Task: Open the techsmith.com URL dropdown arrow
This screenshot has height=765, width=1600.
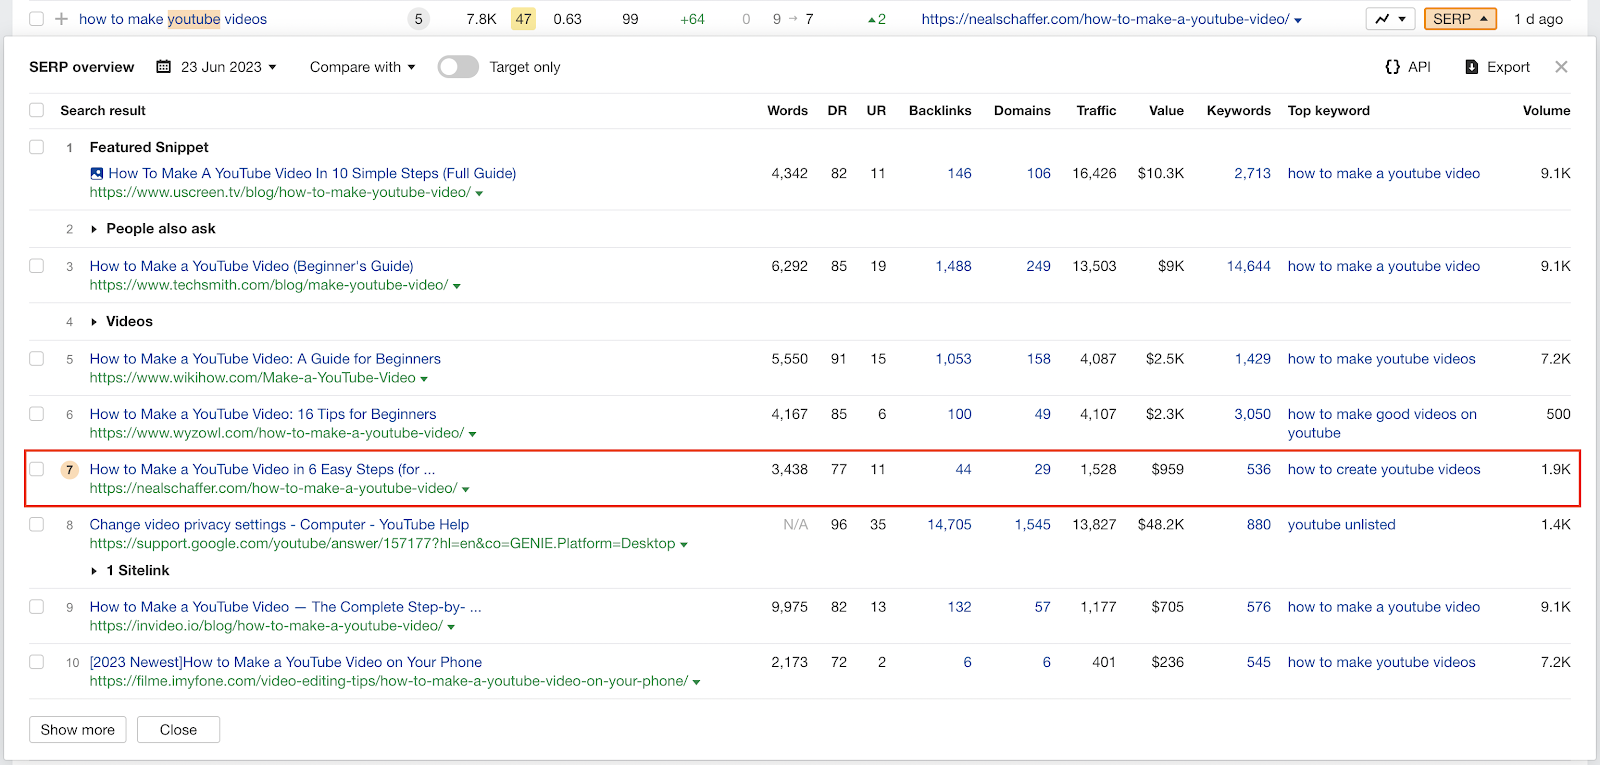Action: tap(457, 287)
